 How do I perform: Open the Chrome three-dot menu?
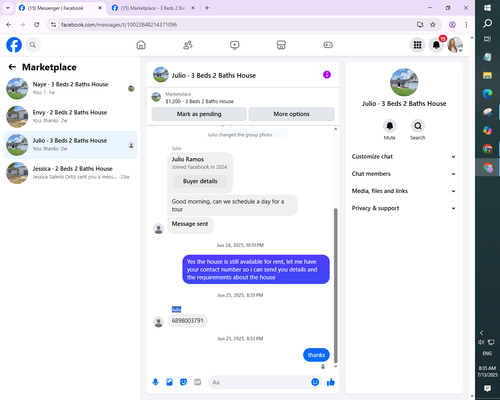(x=466, y=25)
